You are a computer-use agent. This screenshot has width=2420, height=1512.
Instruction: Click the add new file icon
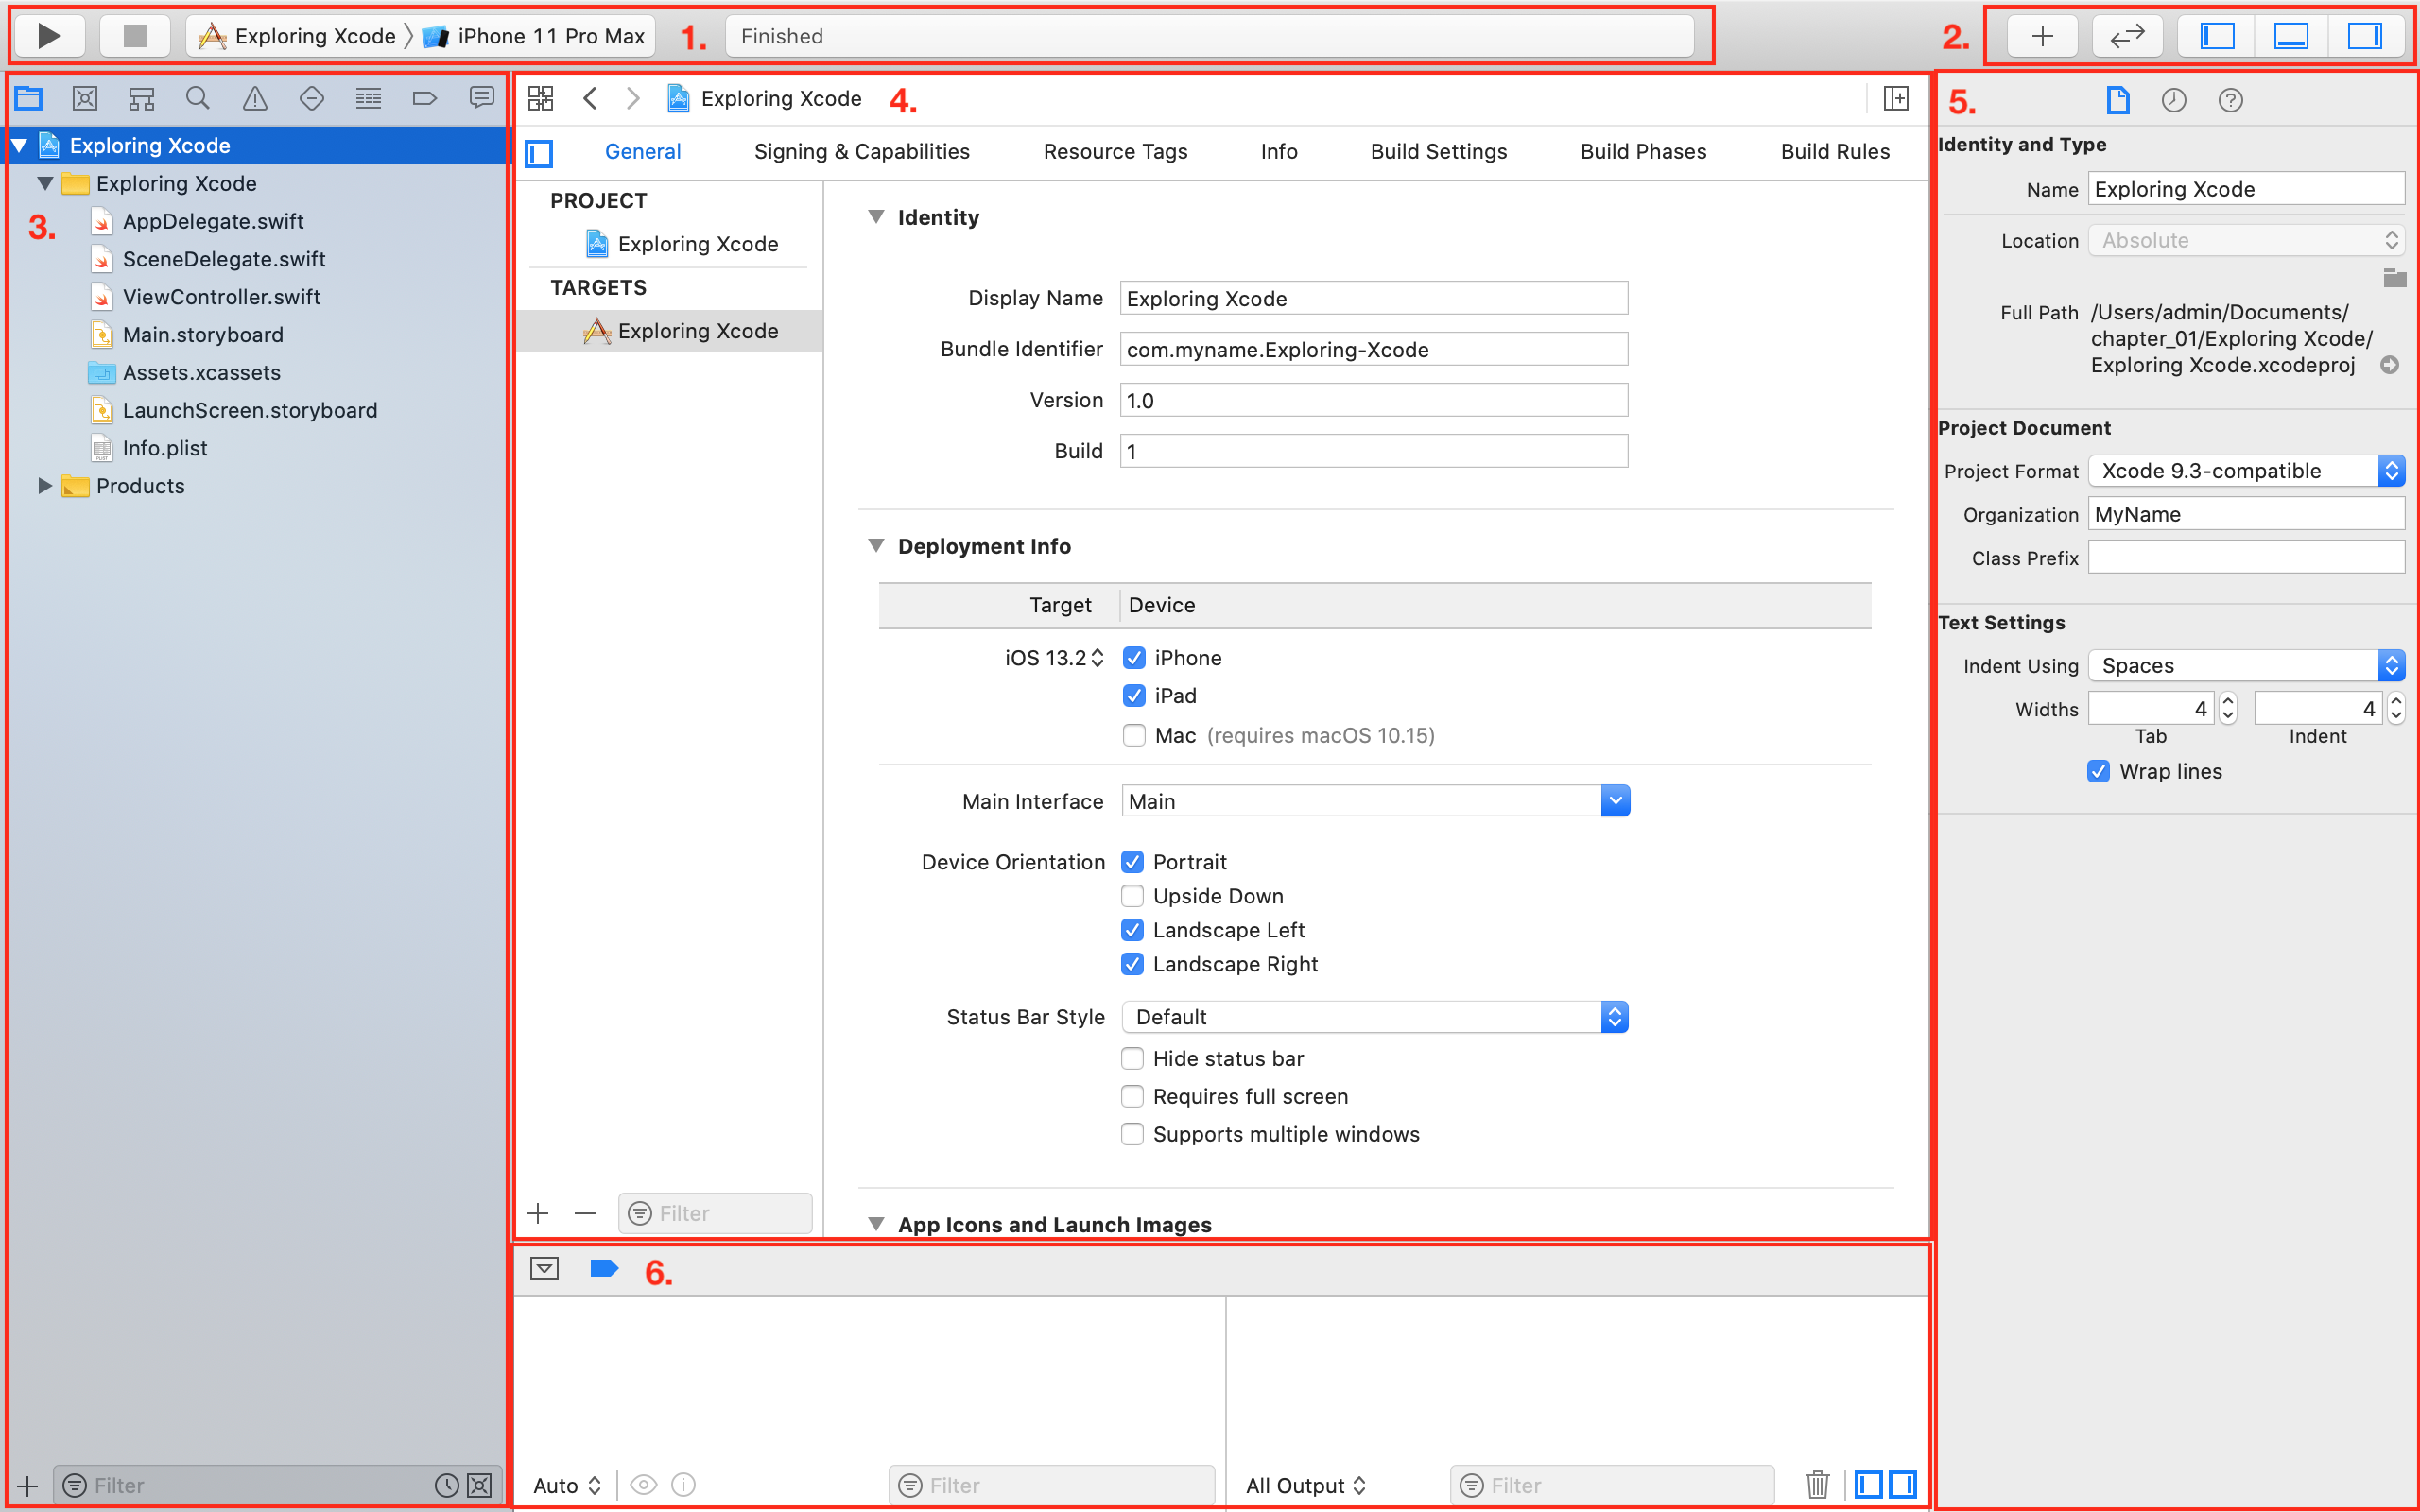tap(23, 1485)
